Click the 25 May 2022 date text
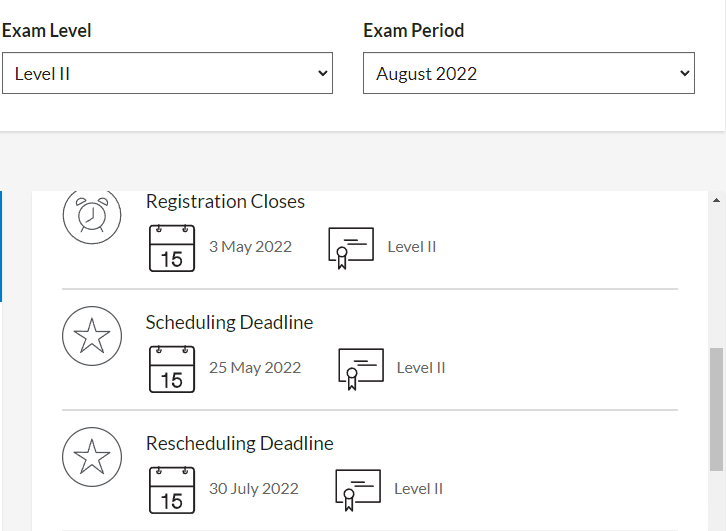726x531 pixels. tap(255, 368)
